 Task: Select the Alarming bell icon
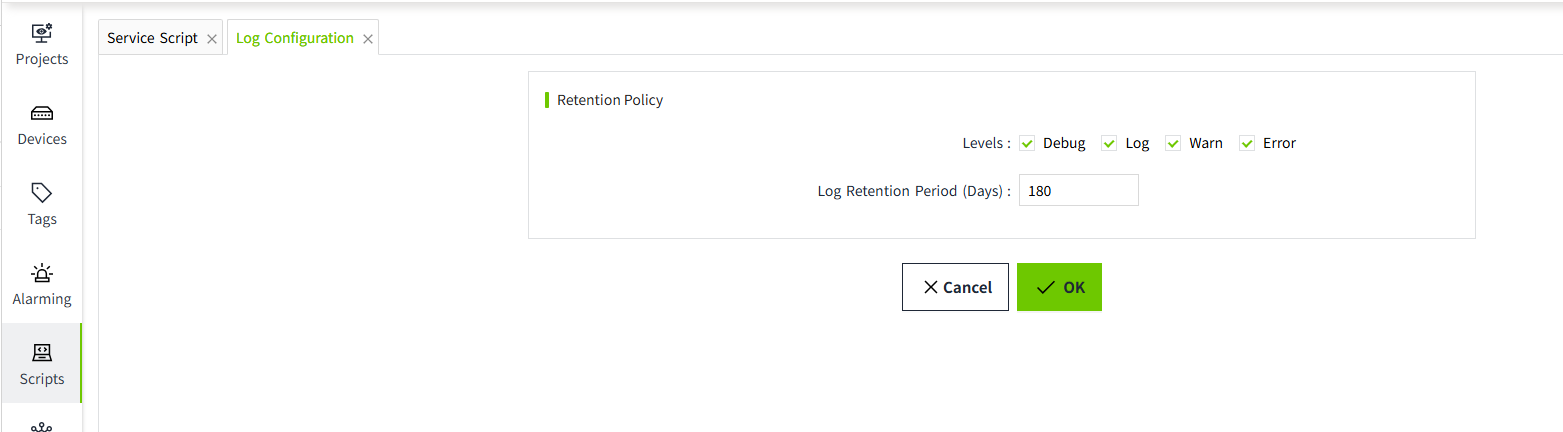tap(42, 273)
